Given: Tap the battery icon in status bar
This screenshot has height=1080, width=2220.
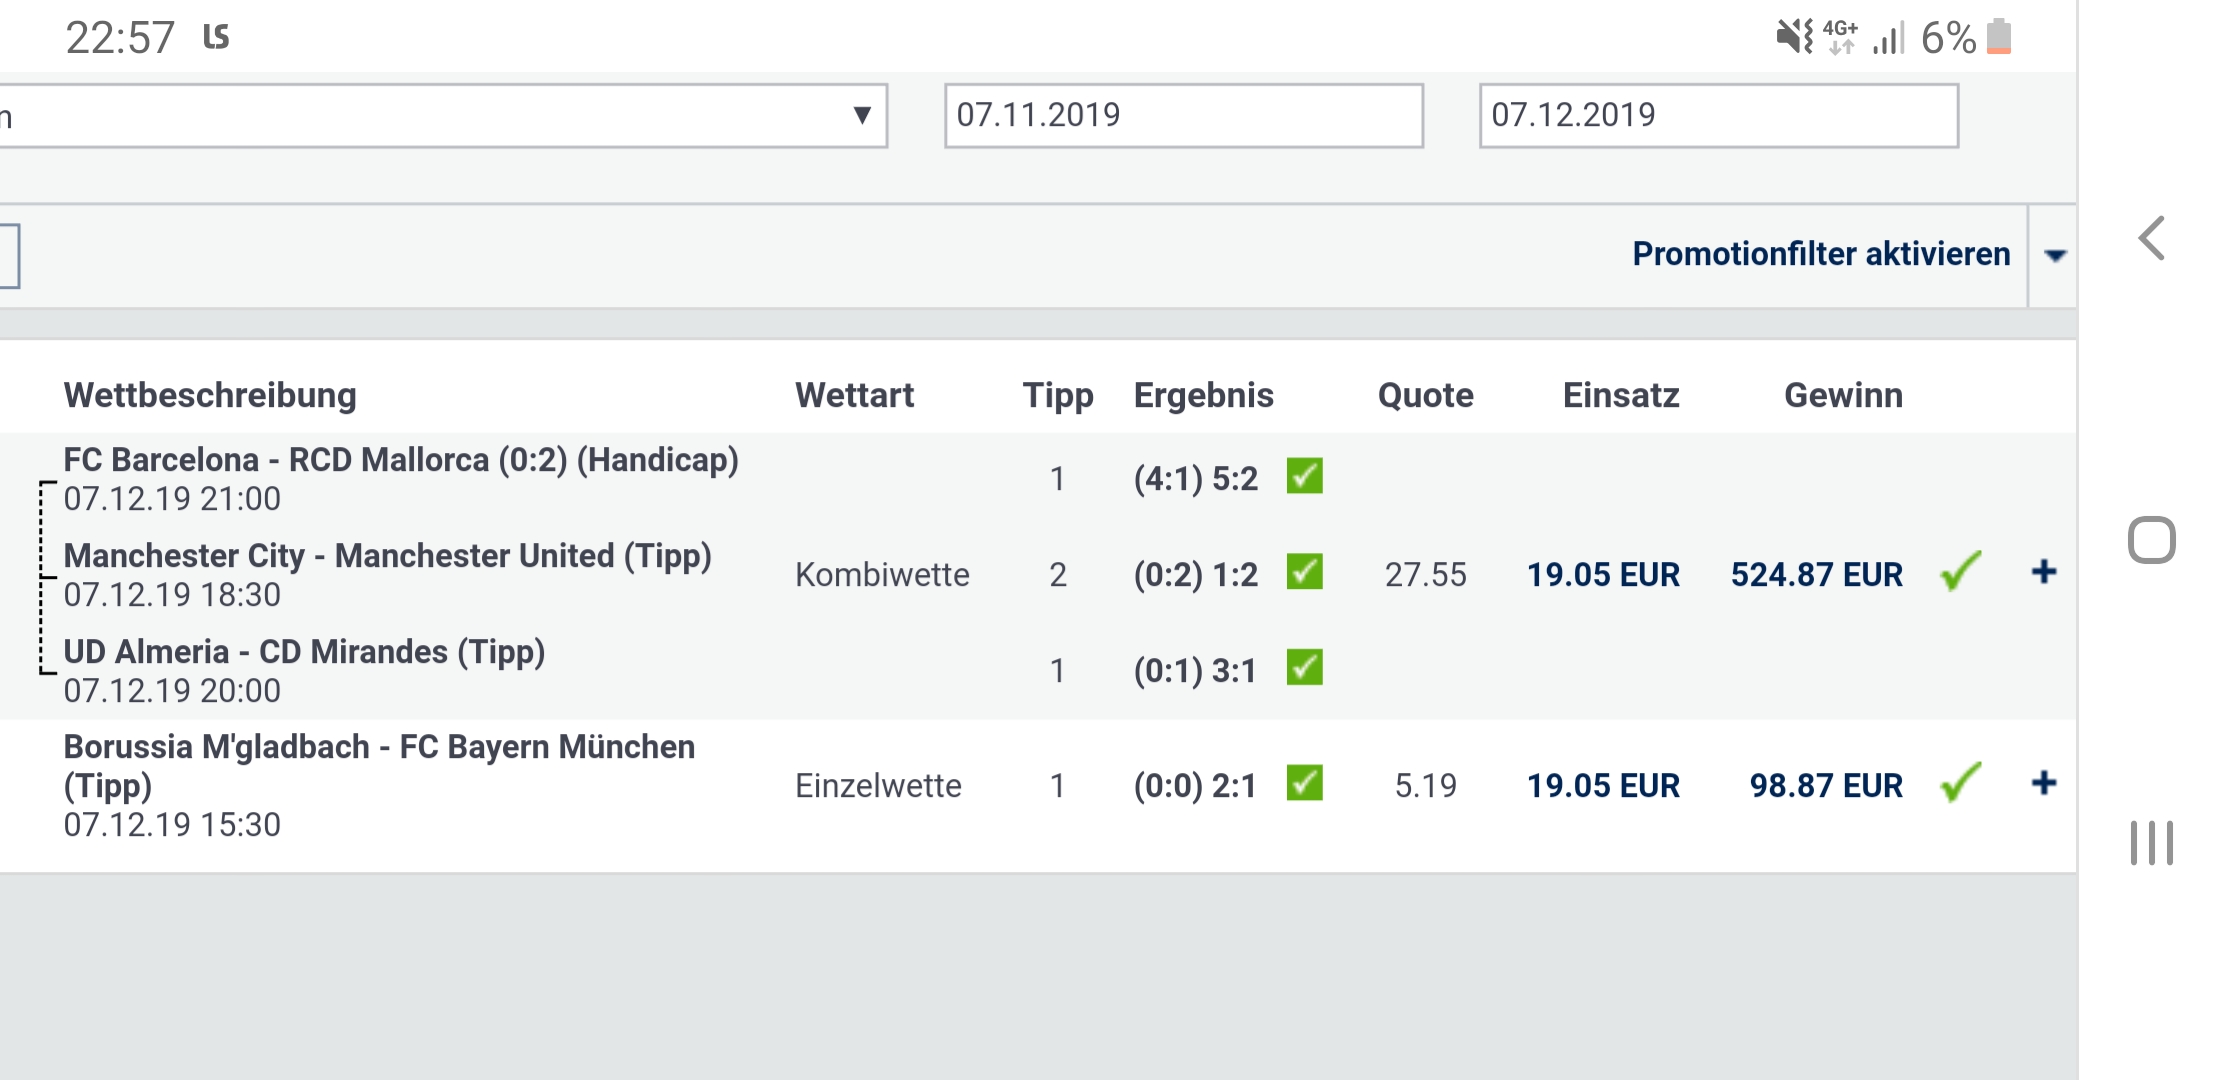Looking at the screenshot, I should point(1999,37).
